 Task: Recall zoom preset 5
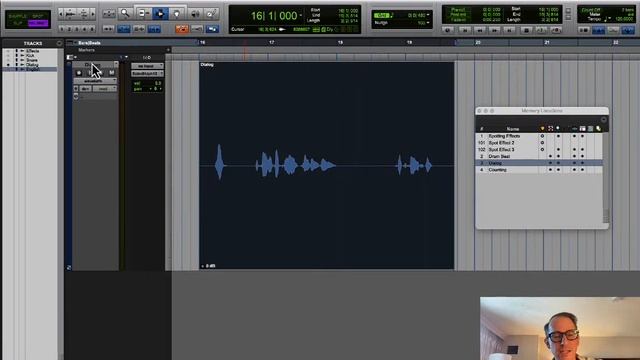pyautogui.click(x=92, y=29)
